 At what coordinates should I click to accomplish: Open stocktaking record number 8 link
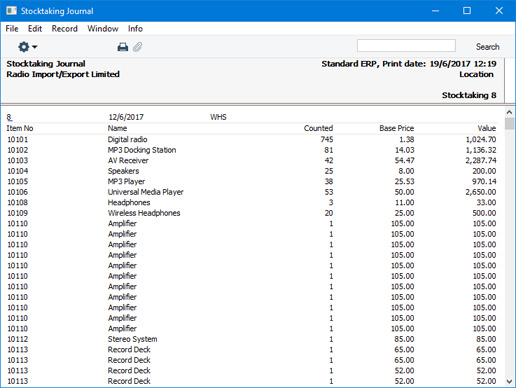(9, 117)
